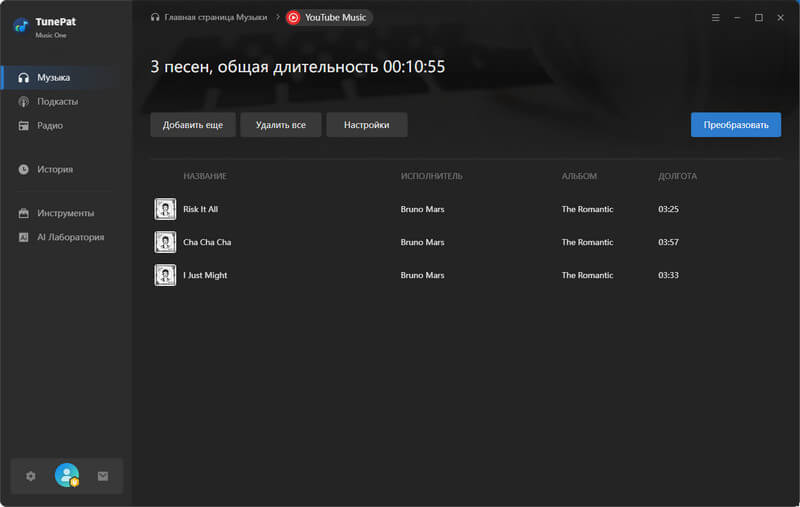The image size is (800, 507).
Task: Click The Romantic in Risk It All row
Action: click(x=587, y=209)
